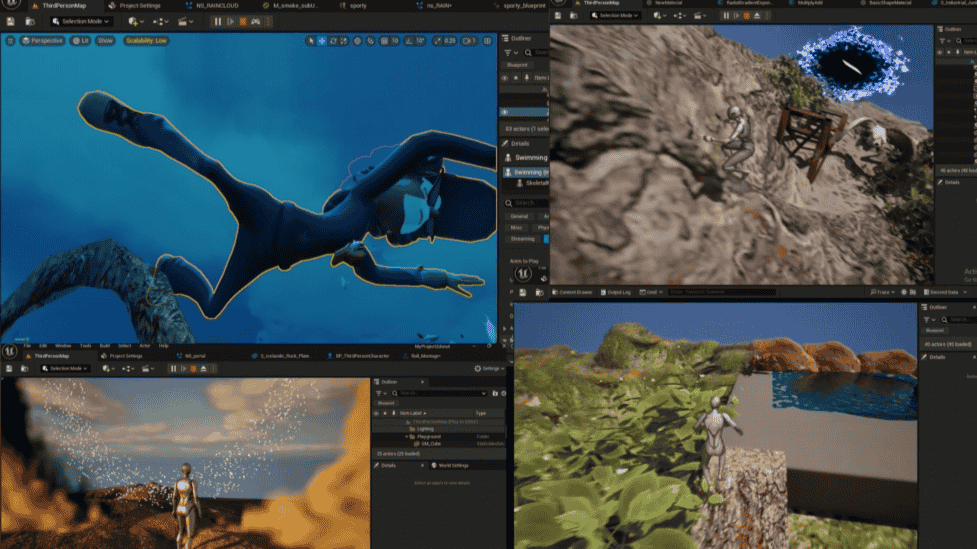Toggle rotation snapping in the underwater viewport

tap(409, 41)
